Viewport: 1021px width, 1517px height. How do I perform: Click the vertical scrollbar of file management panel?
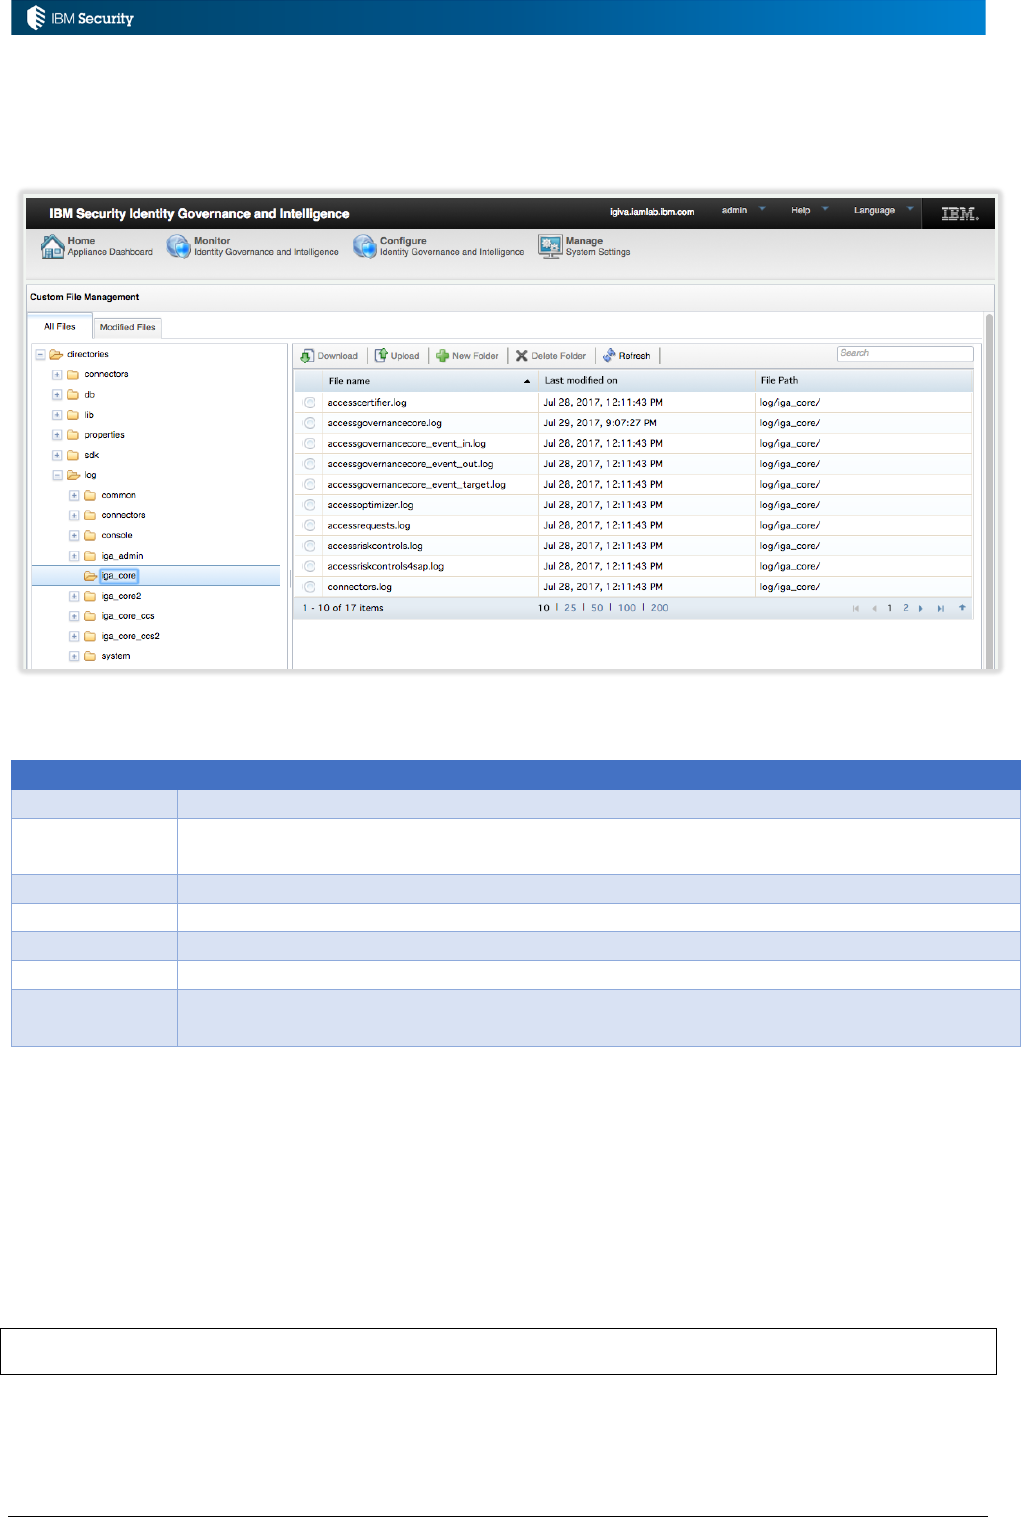point(990,490)
